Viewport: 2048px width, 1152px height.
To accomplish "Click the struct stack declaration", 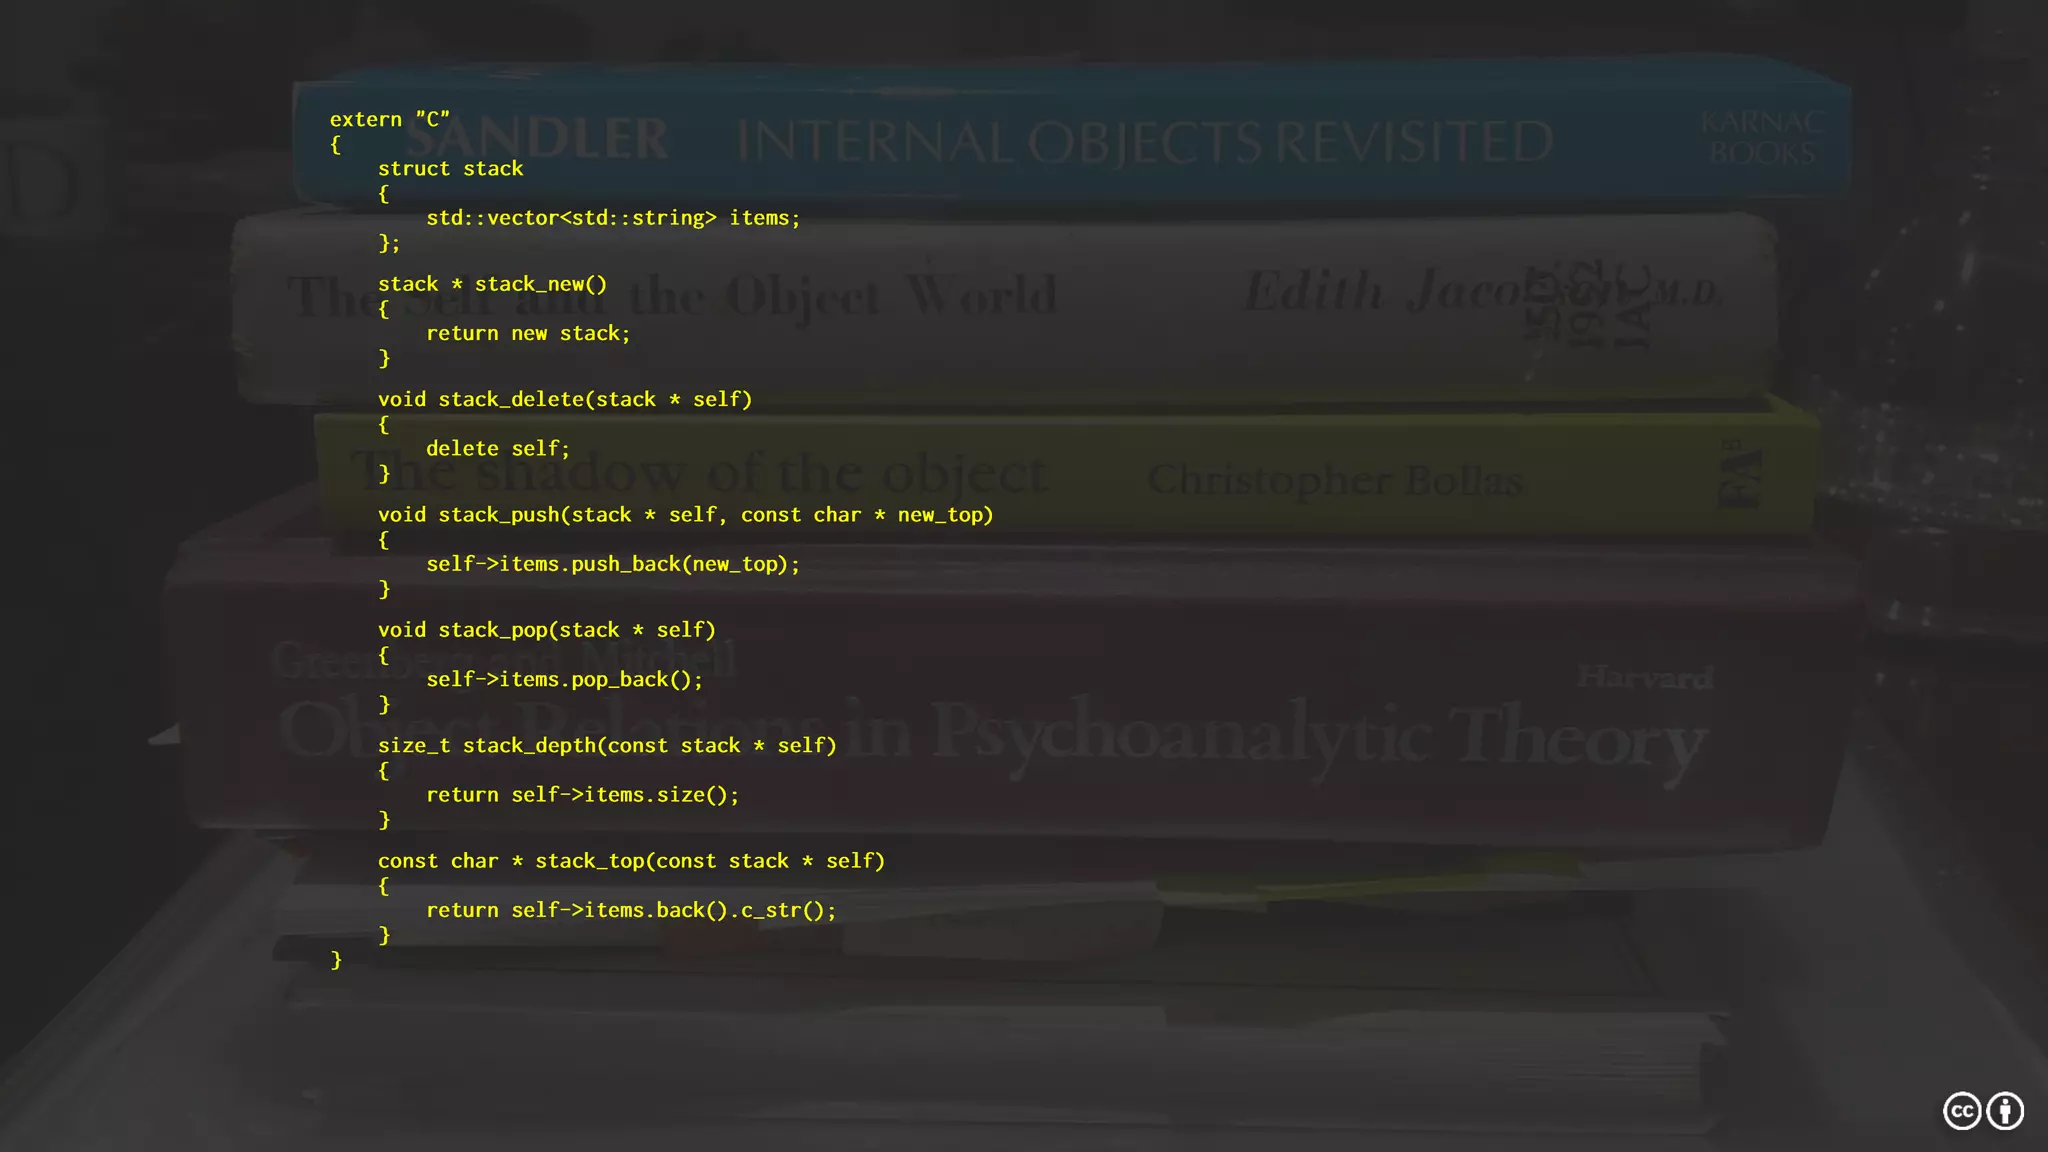I will coord(450,169).
